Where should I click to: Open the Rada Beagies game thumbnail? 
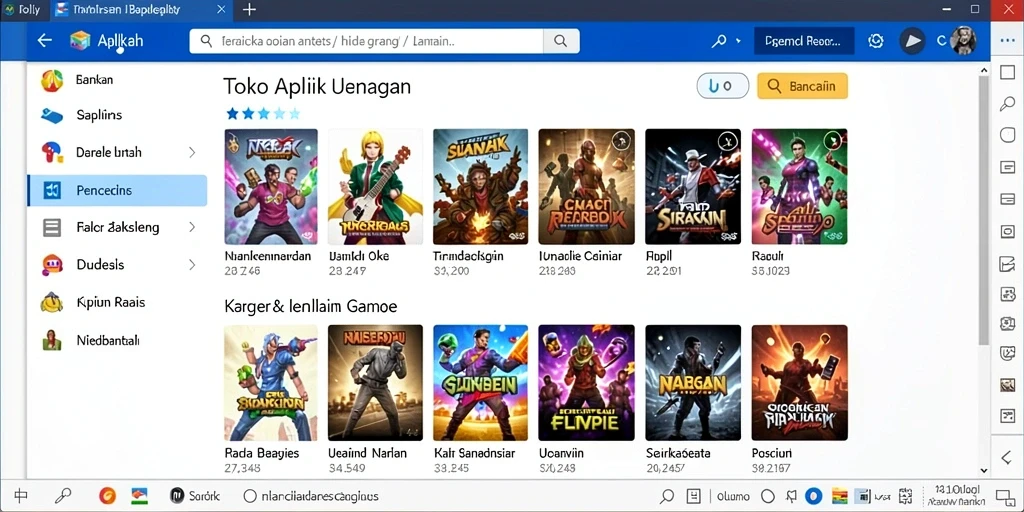[x=271, y=383]
